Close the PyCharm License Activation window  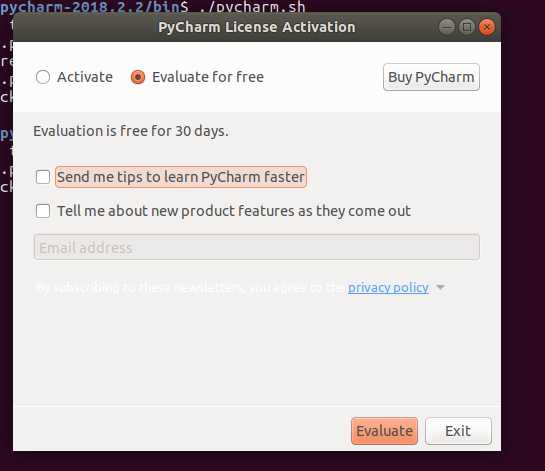pyautogui.click(x=487, y=27)
